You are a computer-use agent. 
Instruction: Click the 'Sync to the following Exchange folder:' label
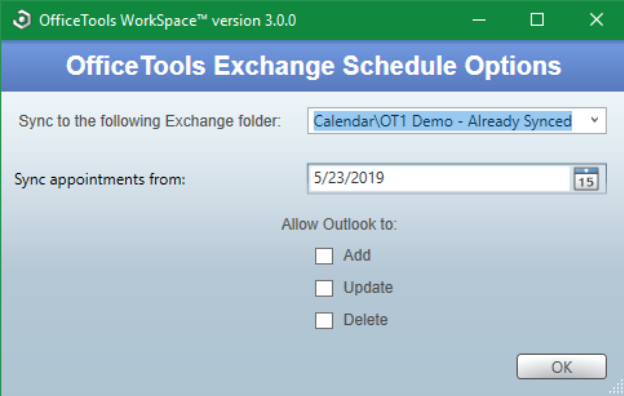150,121
